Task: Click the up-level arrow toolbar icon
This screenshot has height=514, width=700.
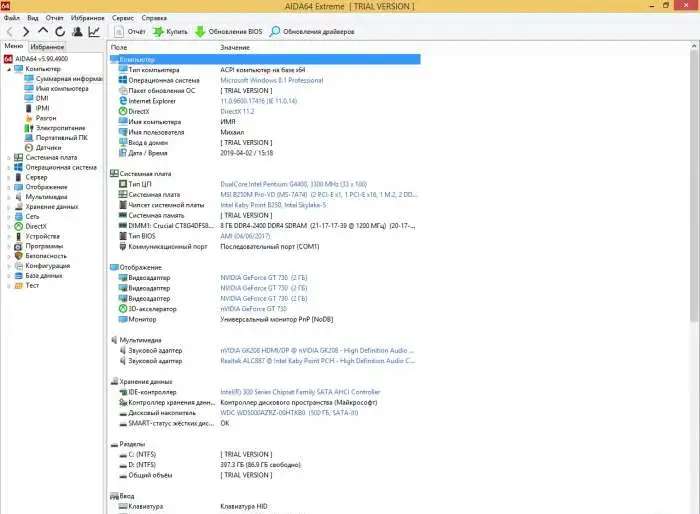Action: (43, 31)
